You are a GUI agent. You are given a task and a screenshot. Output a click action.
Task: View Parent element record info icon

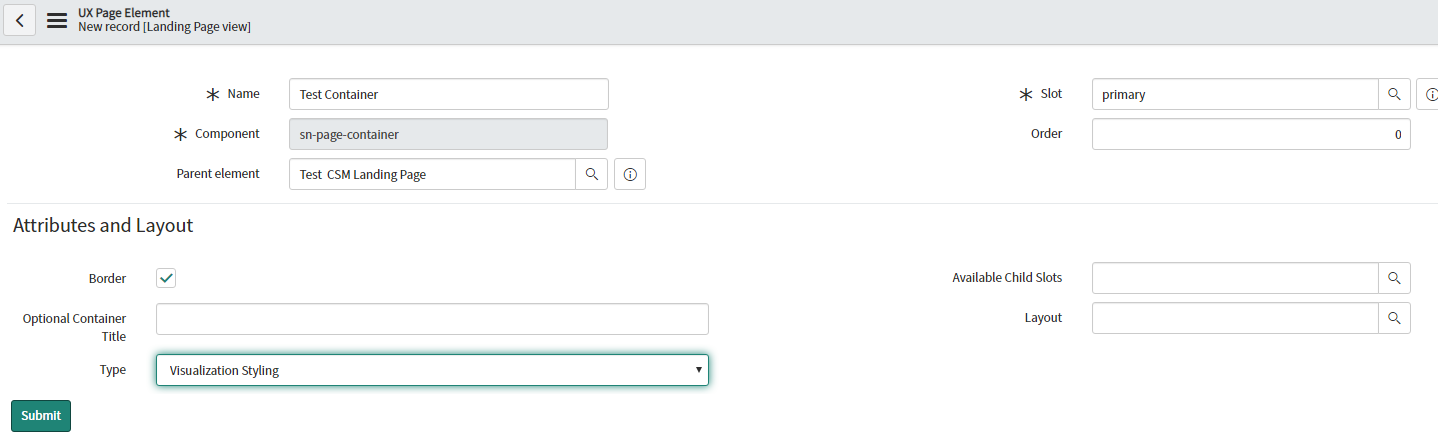[x=630, y=174]
